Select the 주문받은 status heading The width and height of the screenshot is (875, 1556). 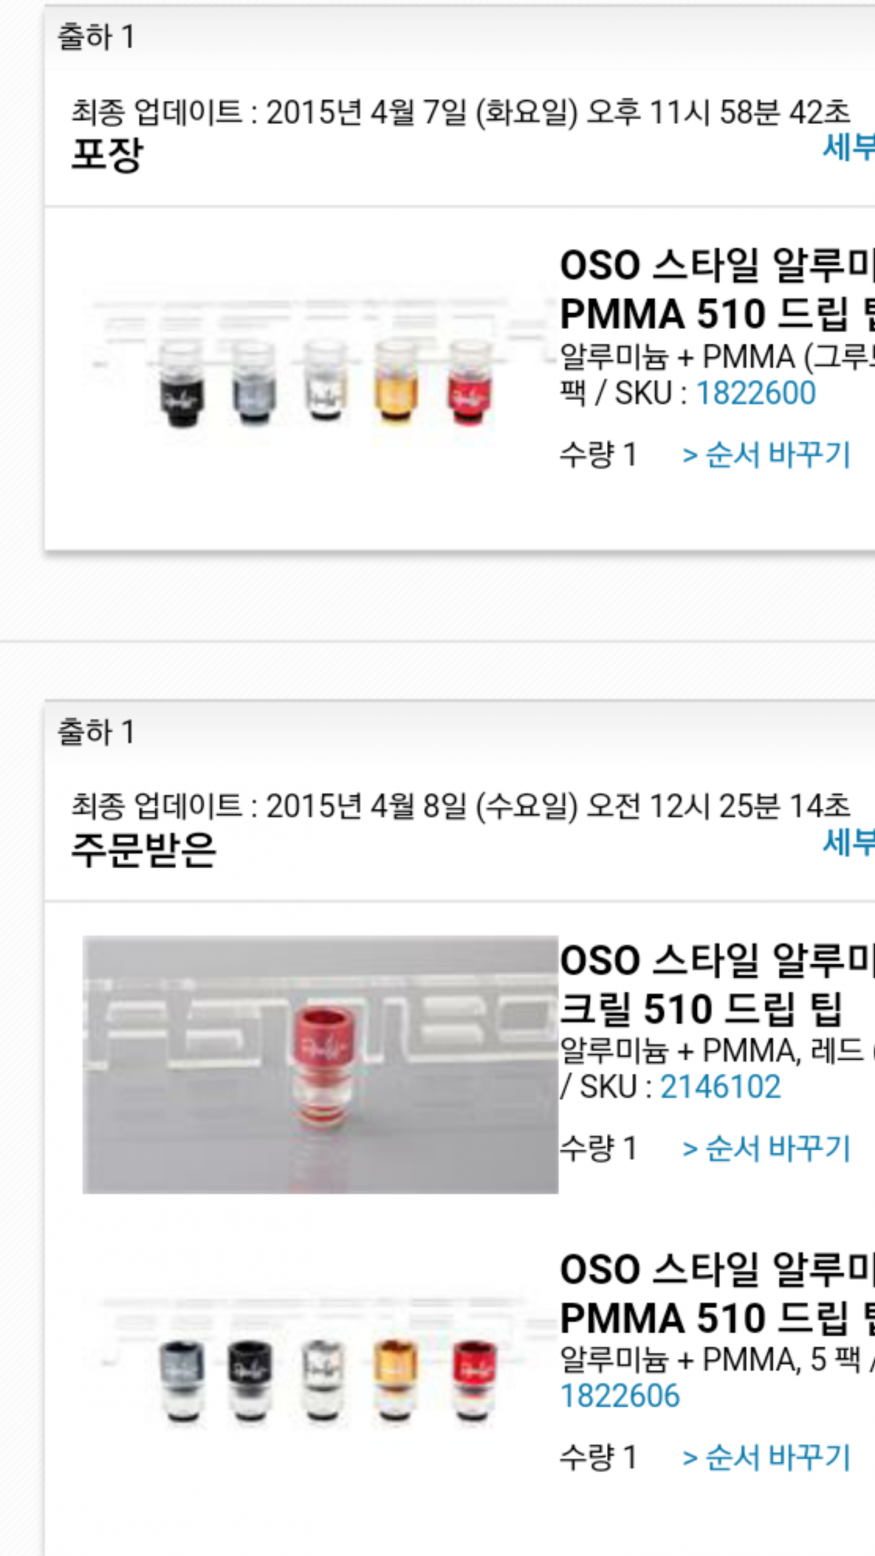click(144, 850)
